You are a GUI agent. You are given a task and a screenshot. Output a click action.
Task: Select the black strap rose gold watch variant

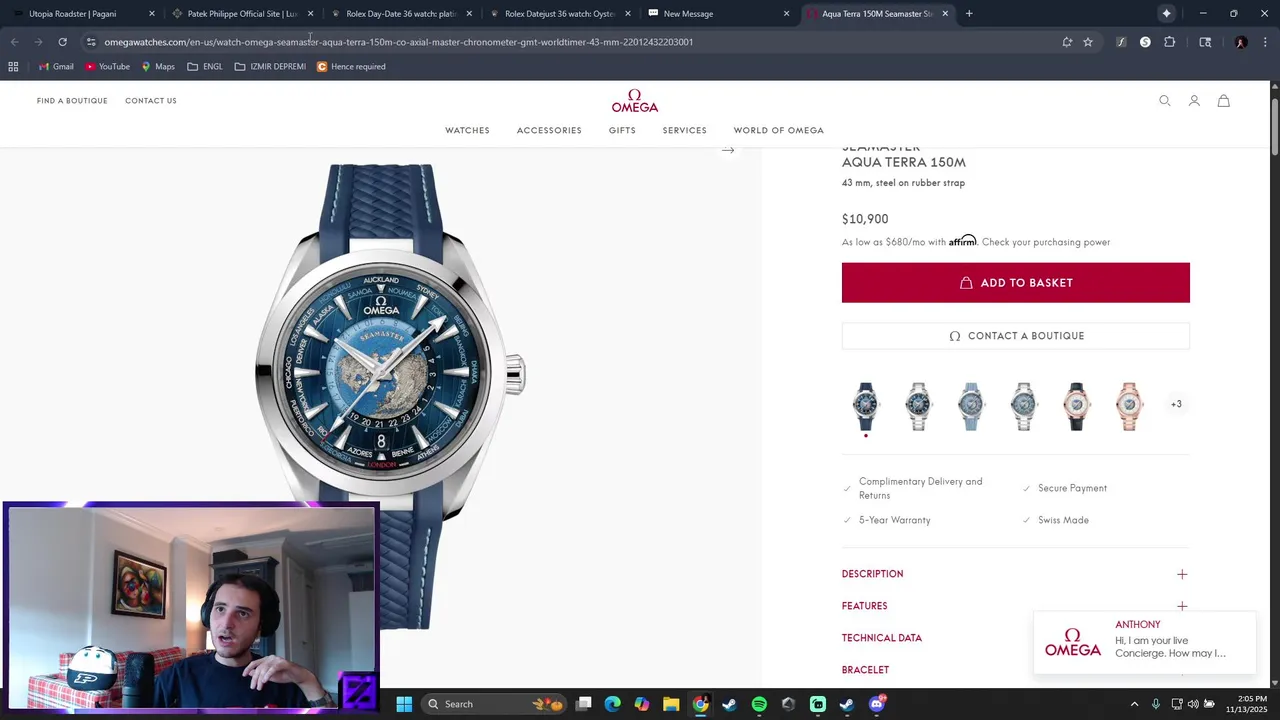[1076, 406]
